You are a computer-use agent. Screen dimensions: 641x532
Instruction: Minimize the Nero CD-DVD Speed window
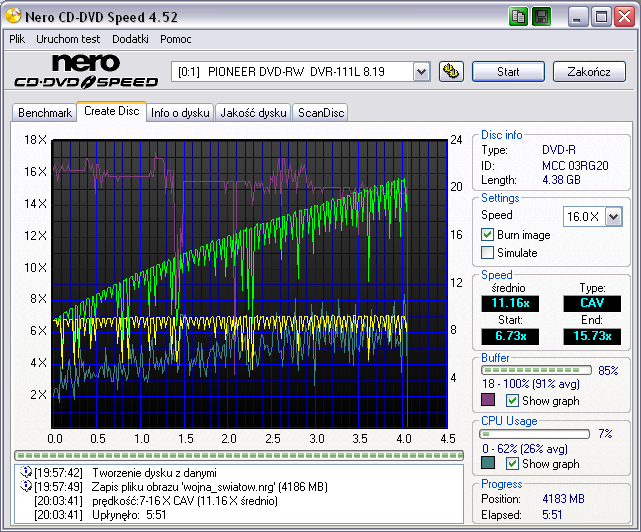click(x=577, y=17)
